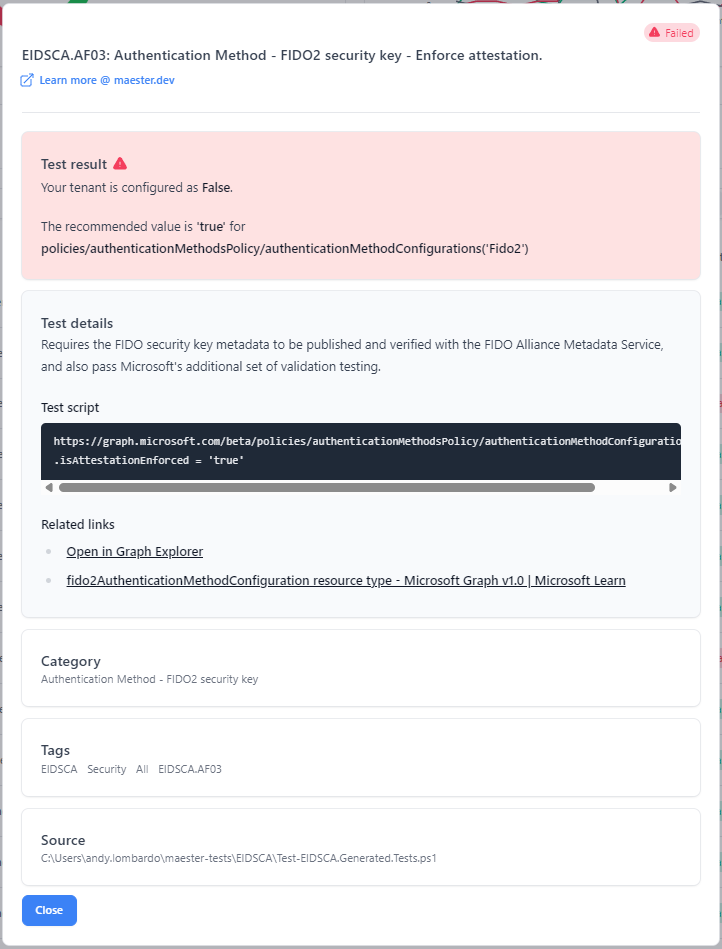Toggle the All tag

pyautogui.click(x=141, y=769)
